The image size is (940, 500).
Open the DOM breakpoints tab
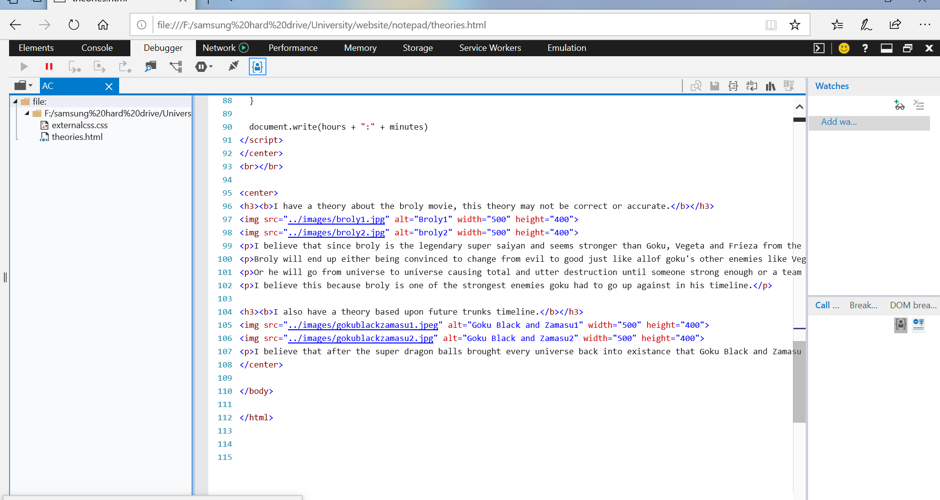point(913,305)
